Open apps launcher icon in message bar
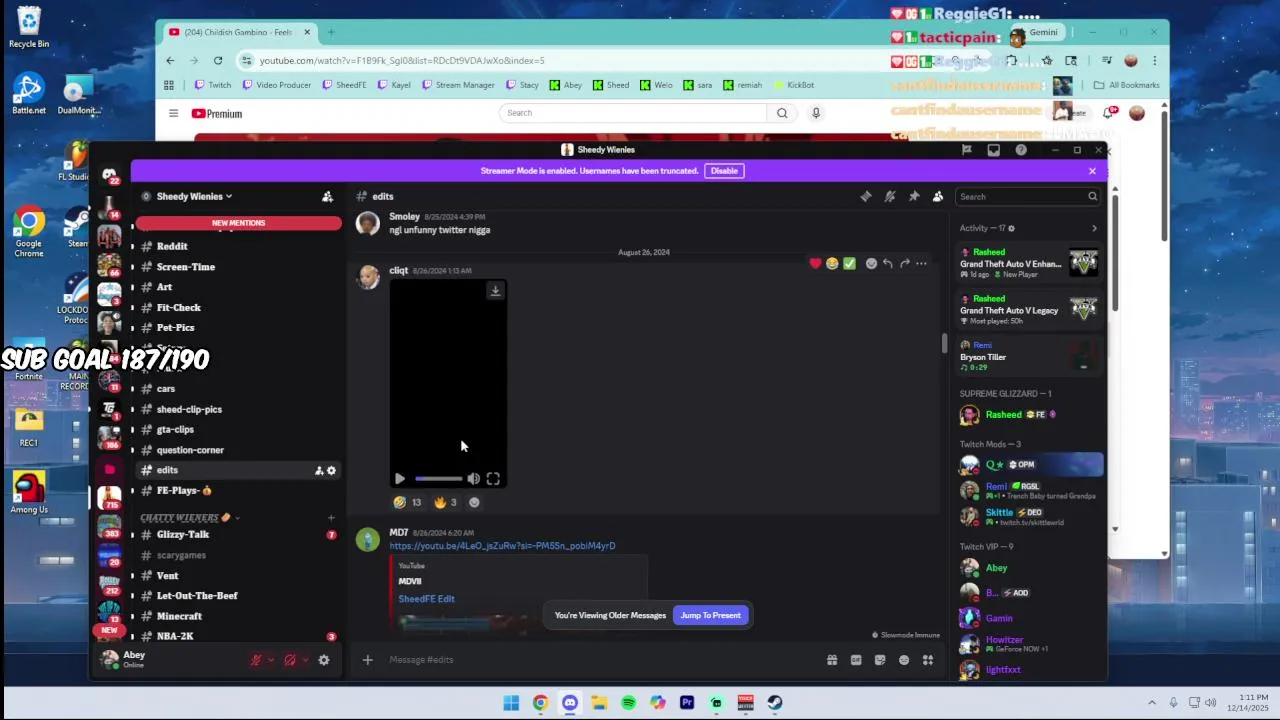Viewport: 1280px width, 720px height. [928, 660]
